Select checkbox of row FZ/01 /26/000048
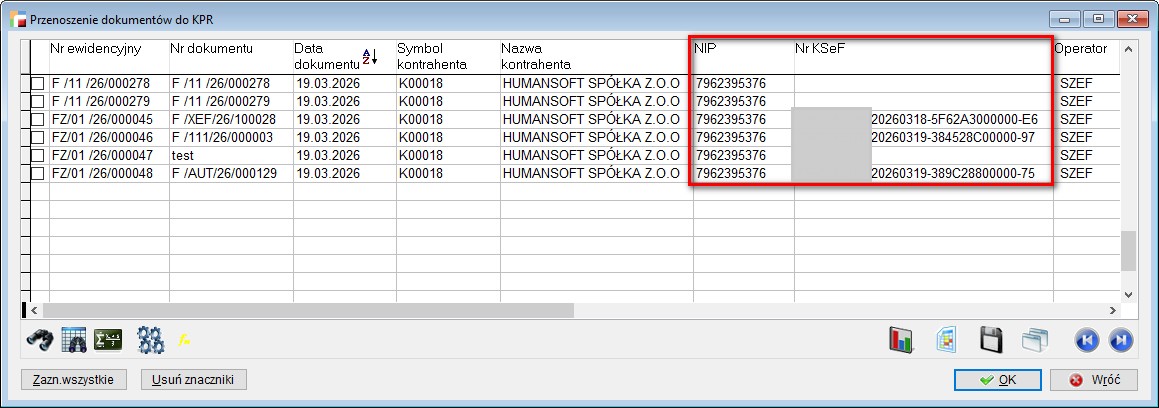The width and height of the screenshot is (1159, 408). 38,174
